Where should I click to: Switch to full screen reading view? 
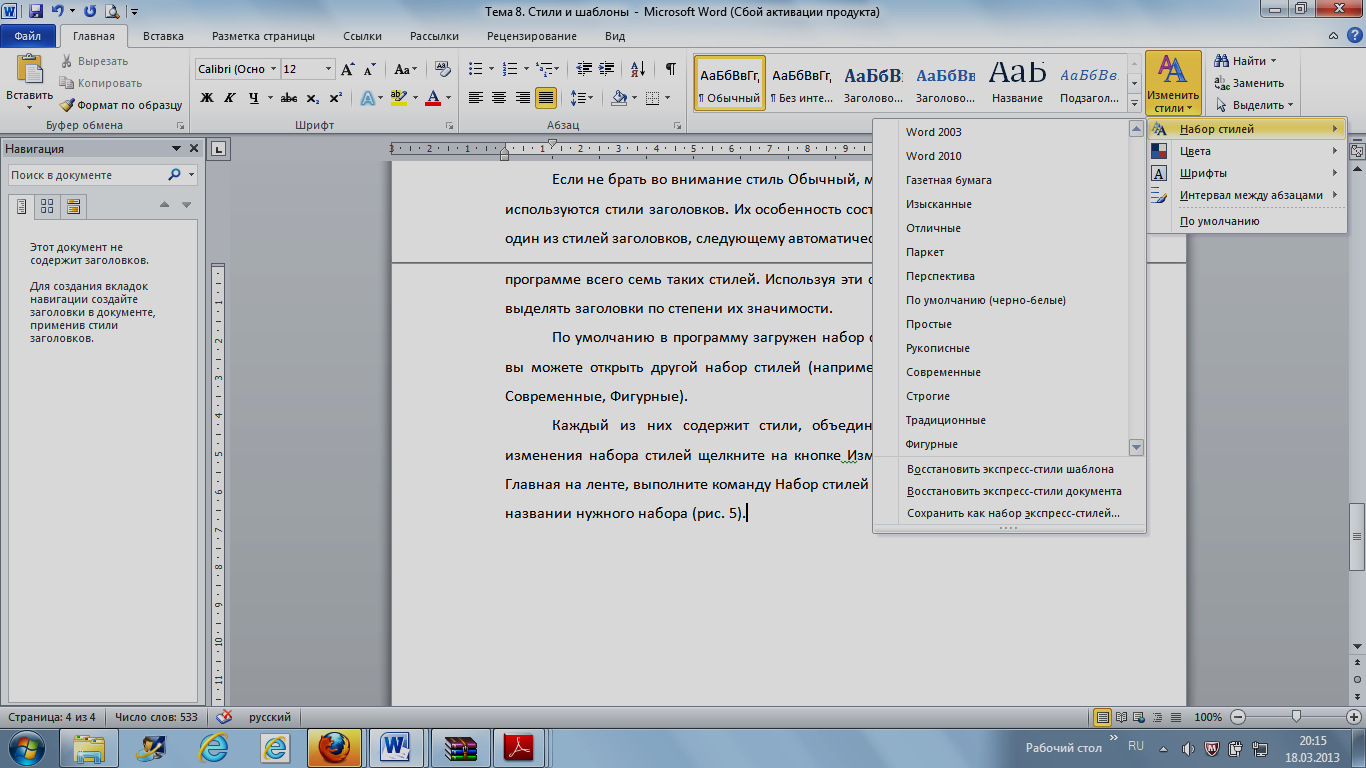coord(1121,717)
